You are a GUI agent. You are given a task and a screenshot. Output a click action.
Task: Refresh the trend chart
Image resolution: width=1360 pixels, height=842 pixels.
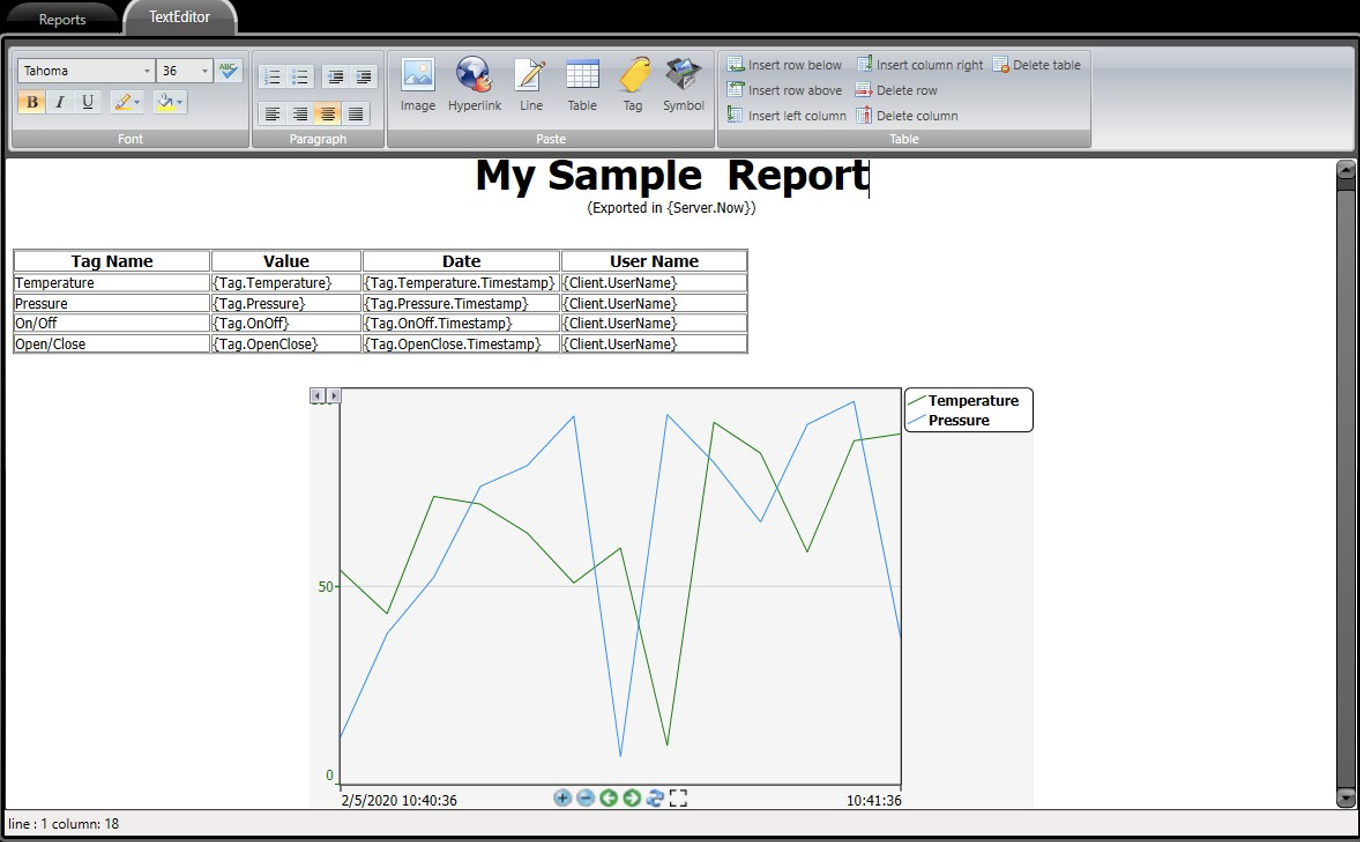click(x=655, y=797)
